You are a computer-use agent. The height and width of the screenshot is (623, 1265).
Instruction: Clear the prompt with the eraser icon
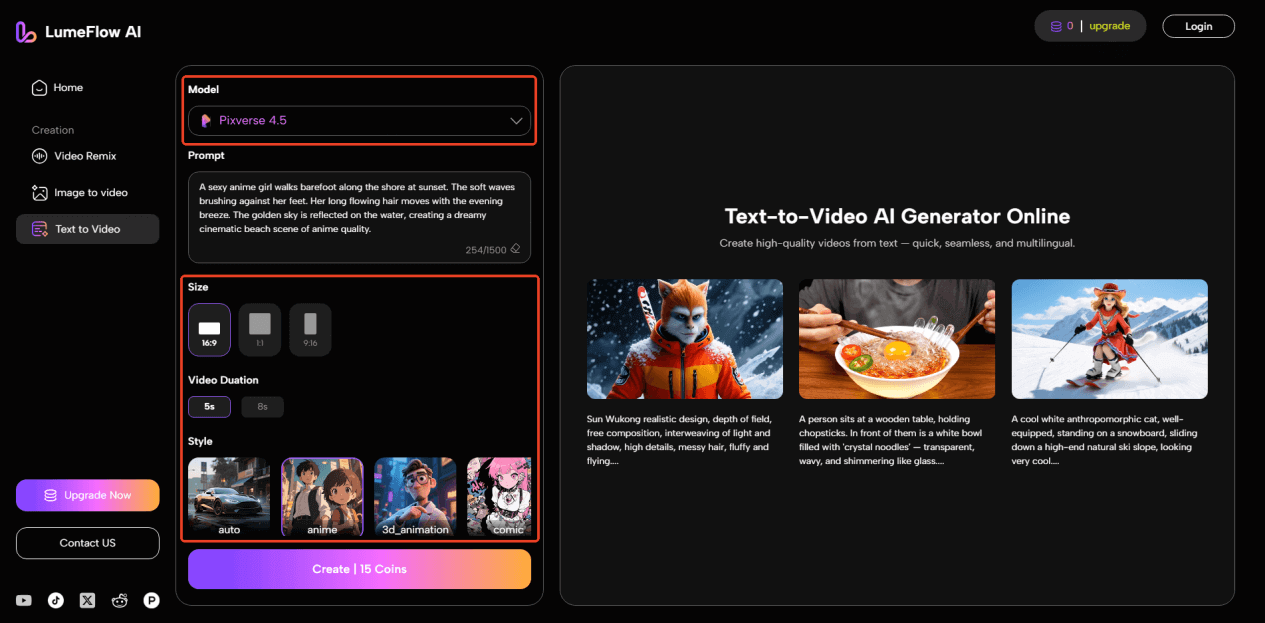(x=515, y=249)
